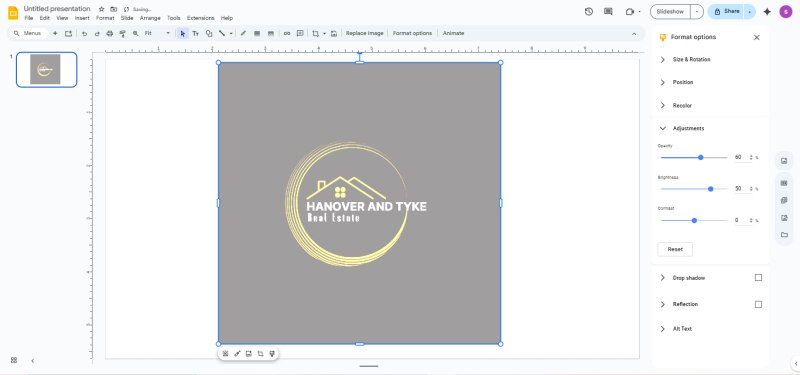Image resolution: width=800 pixels, height=375 pixels.
Task: Open the Extensions menu
Action: tap(201, 18)
